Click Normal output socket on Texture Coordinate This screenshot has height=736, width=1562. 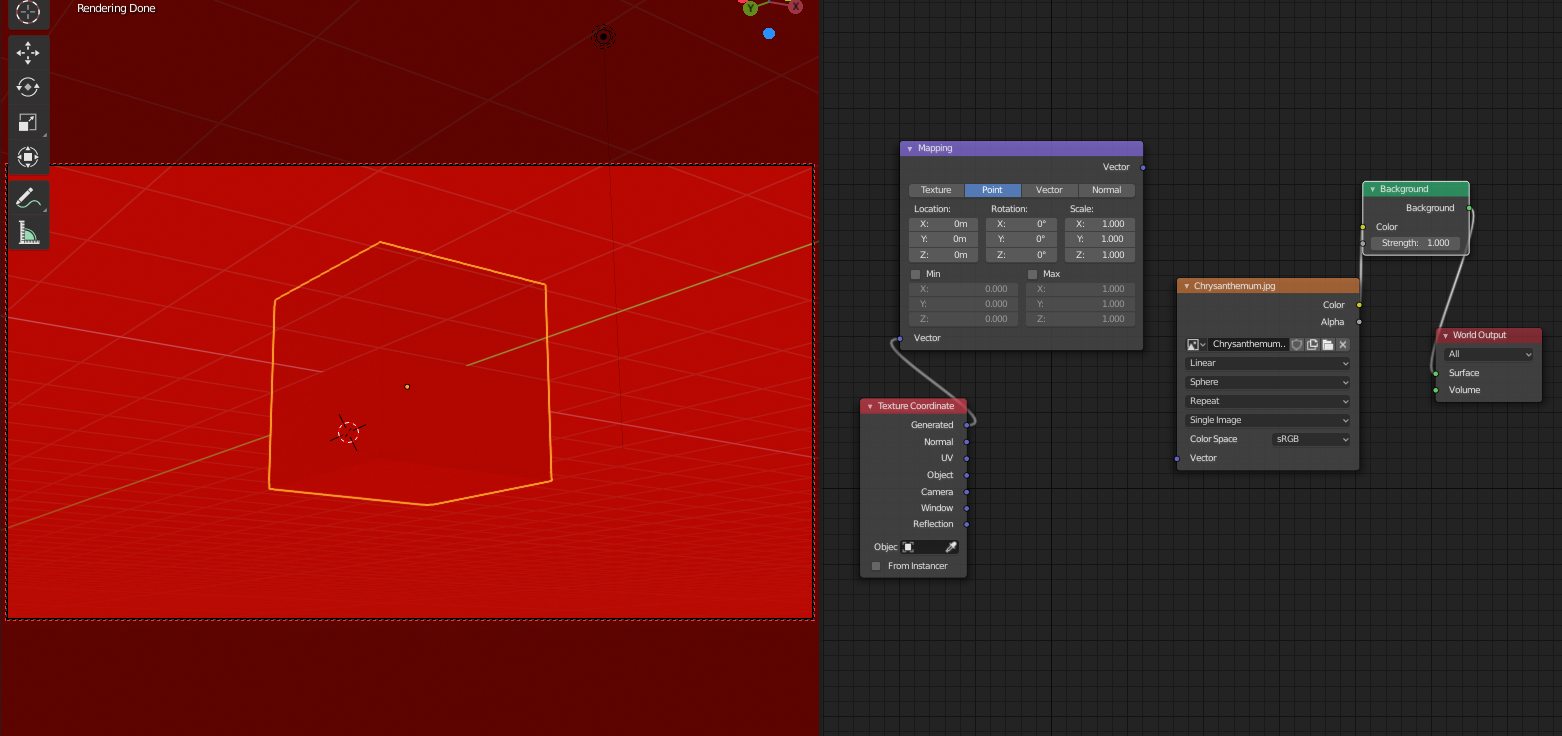[x=966, y=442]
